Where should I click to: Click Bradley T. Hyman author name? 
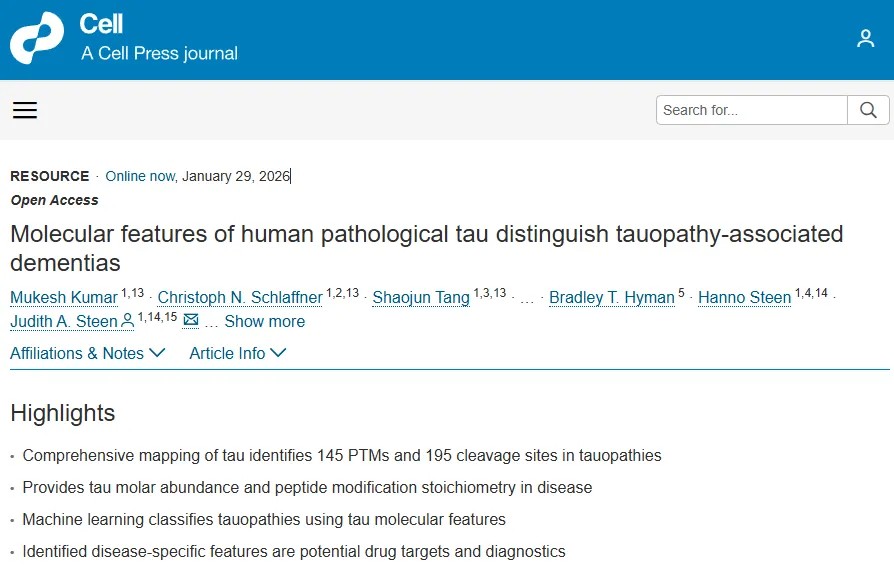point(611,297)
